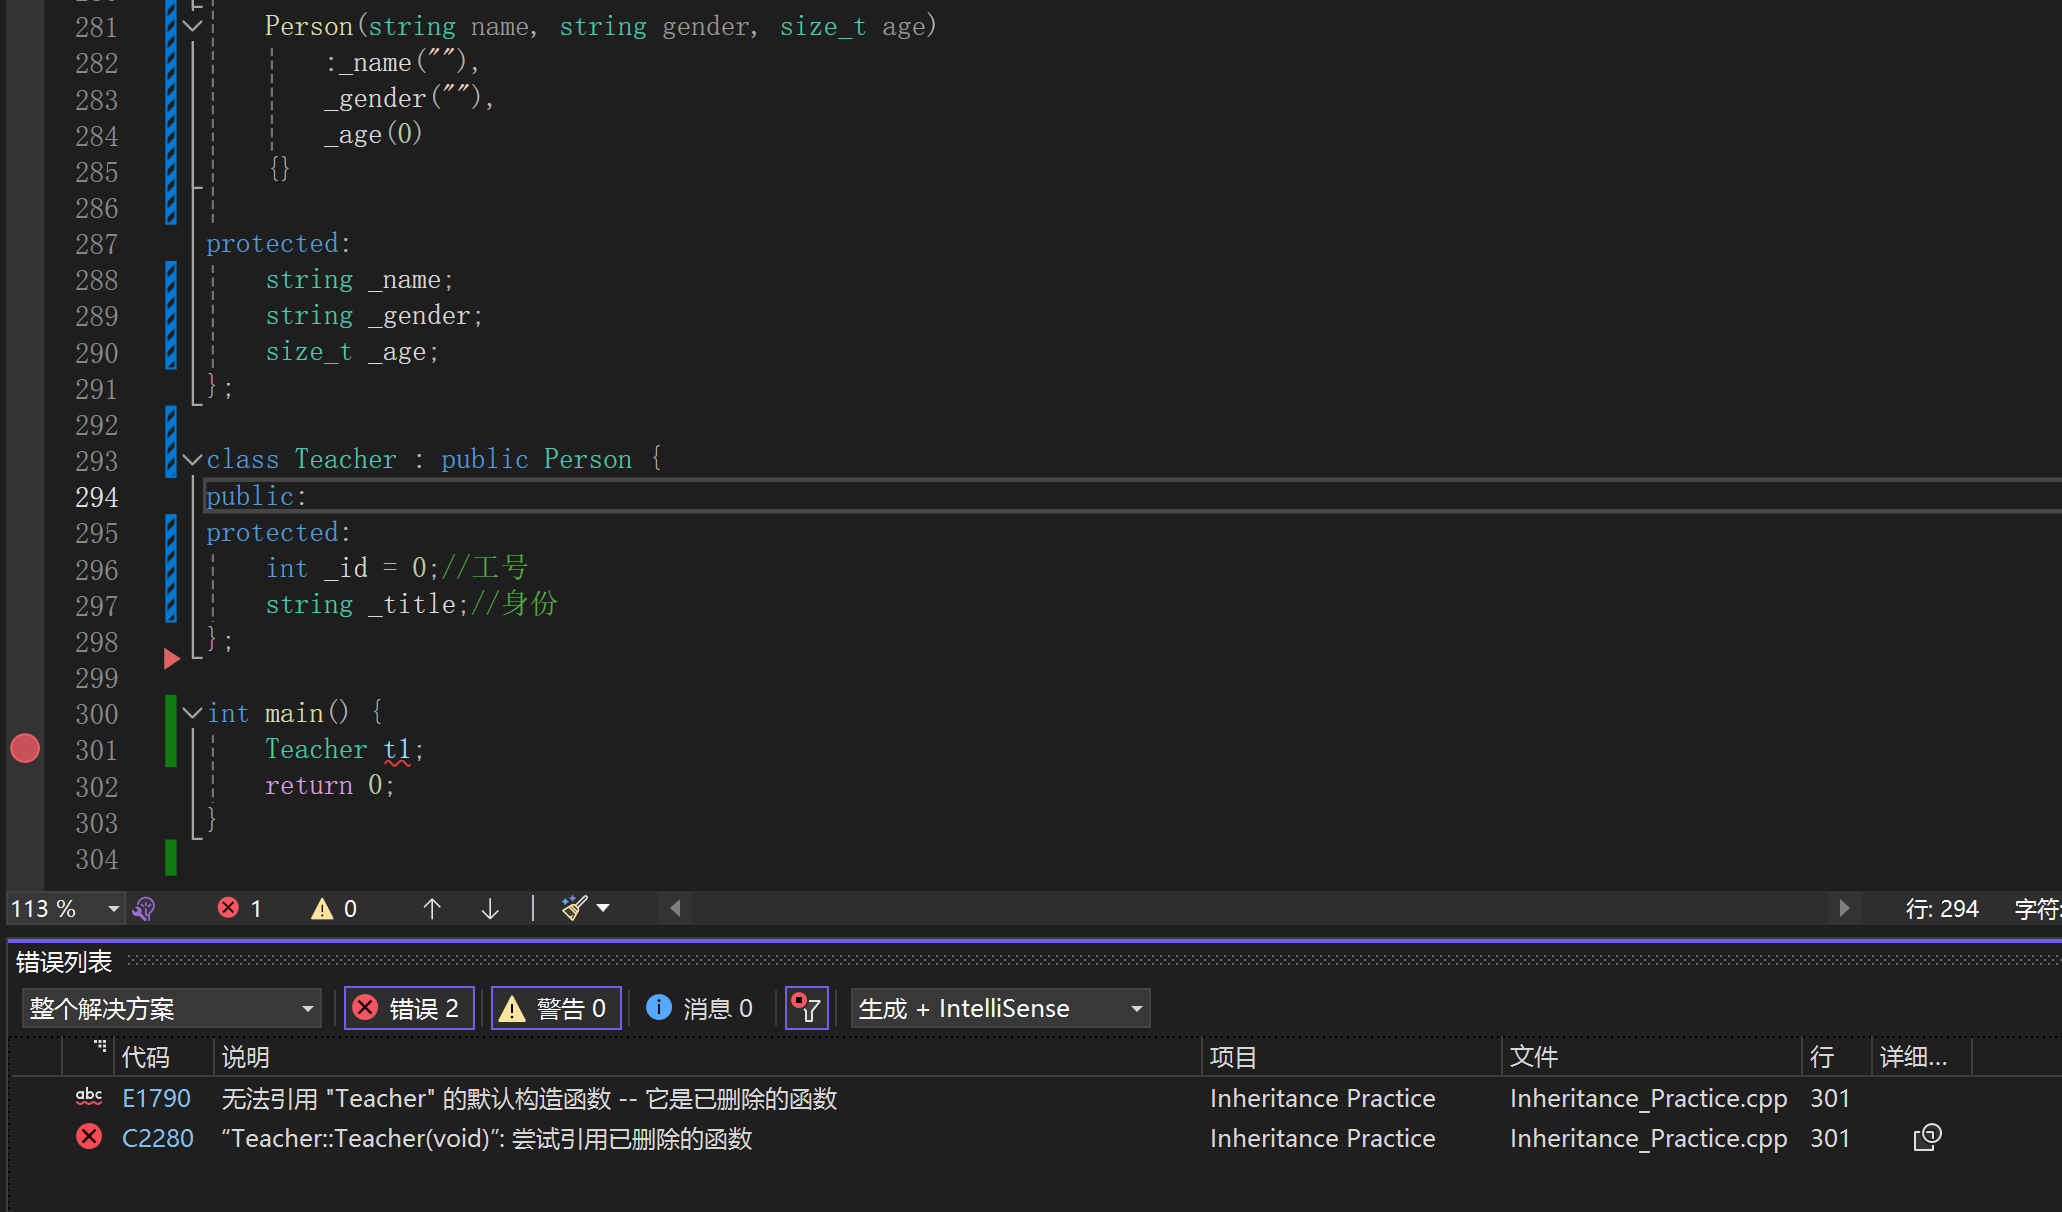Click the breakpoint dot on line 301
Screen dimensions: 2062x1212
[x=25, y=748]
